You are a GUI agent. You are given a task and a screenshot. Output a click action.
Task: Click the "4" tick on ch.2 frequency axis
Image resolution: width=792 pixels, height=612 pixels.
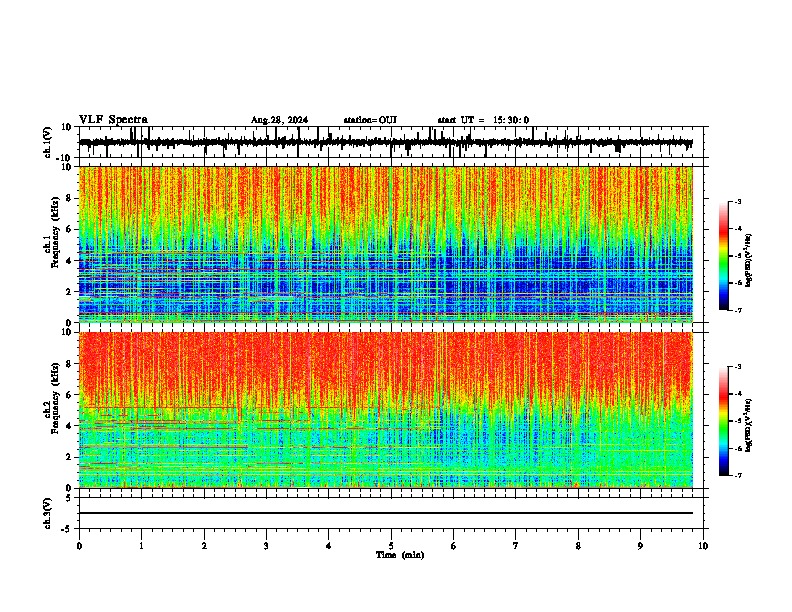(69, 426)
